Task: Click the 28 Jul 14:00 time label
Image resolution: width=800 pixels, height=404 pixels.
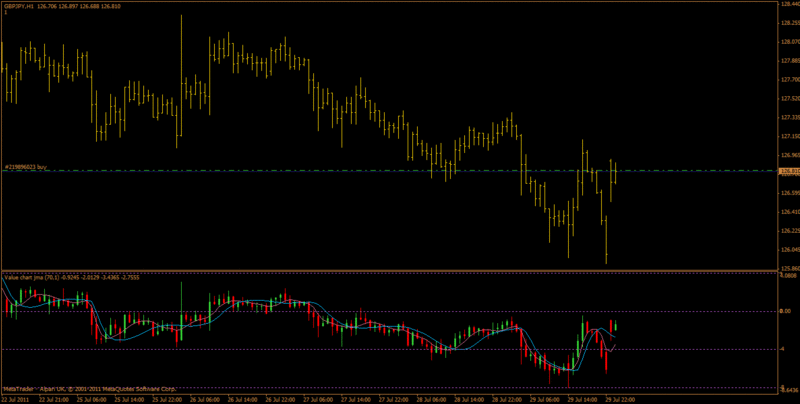Action: (469, 399)
